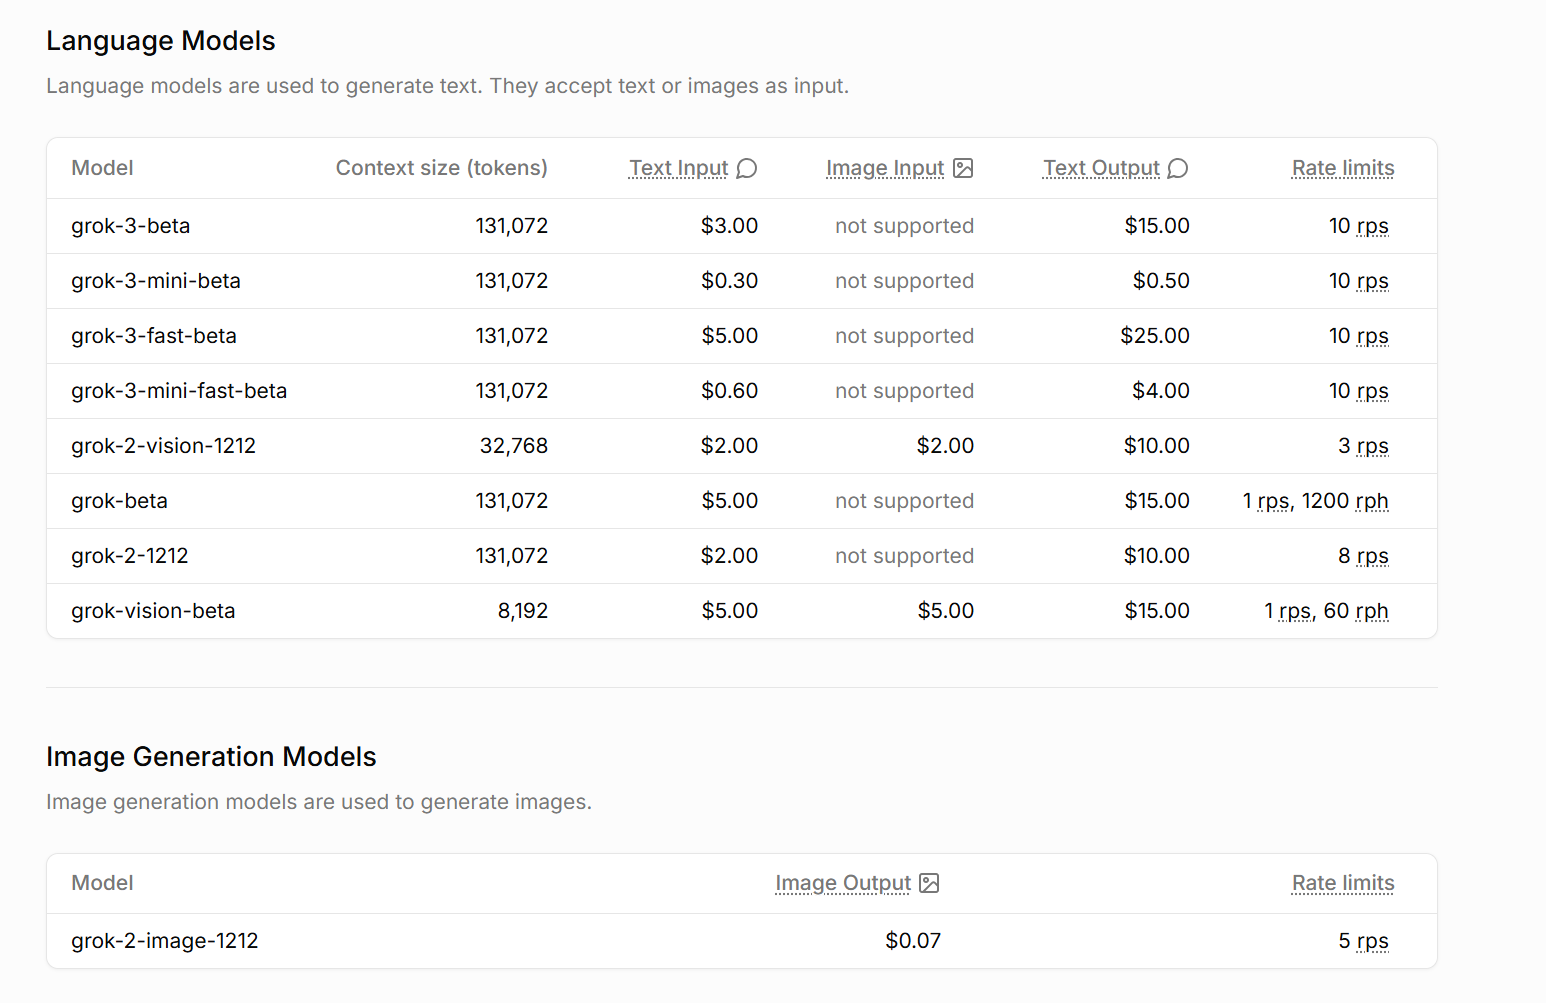
Task: Click the Text Input column header
Action: pos(679,168)
